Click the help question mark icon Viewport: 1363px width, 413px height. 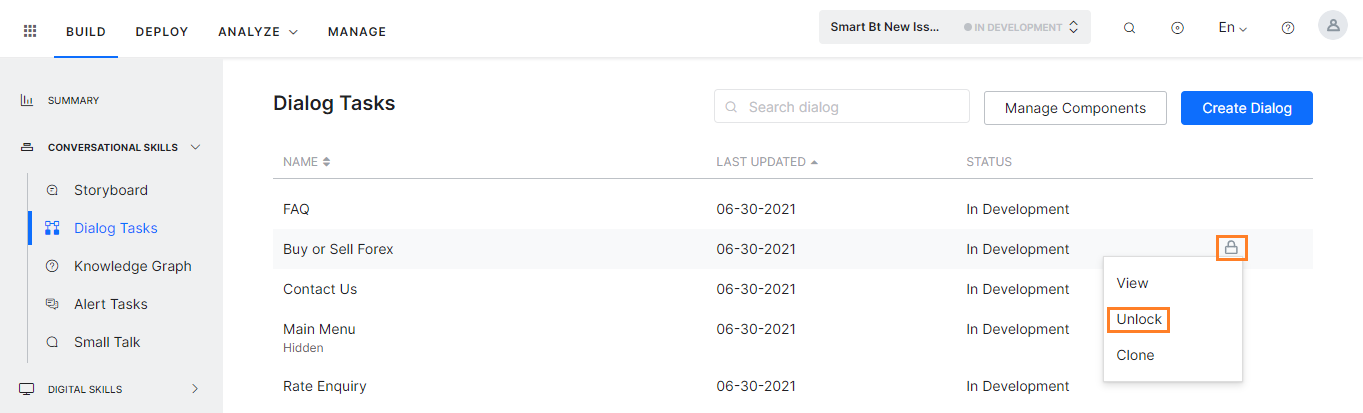(x=1288, y=29)
